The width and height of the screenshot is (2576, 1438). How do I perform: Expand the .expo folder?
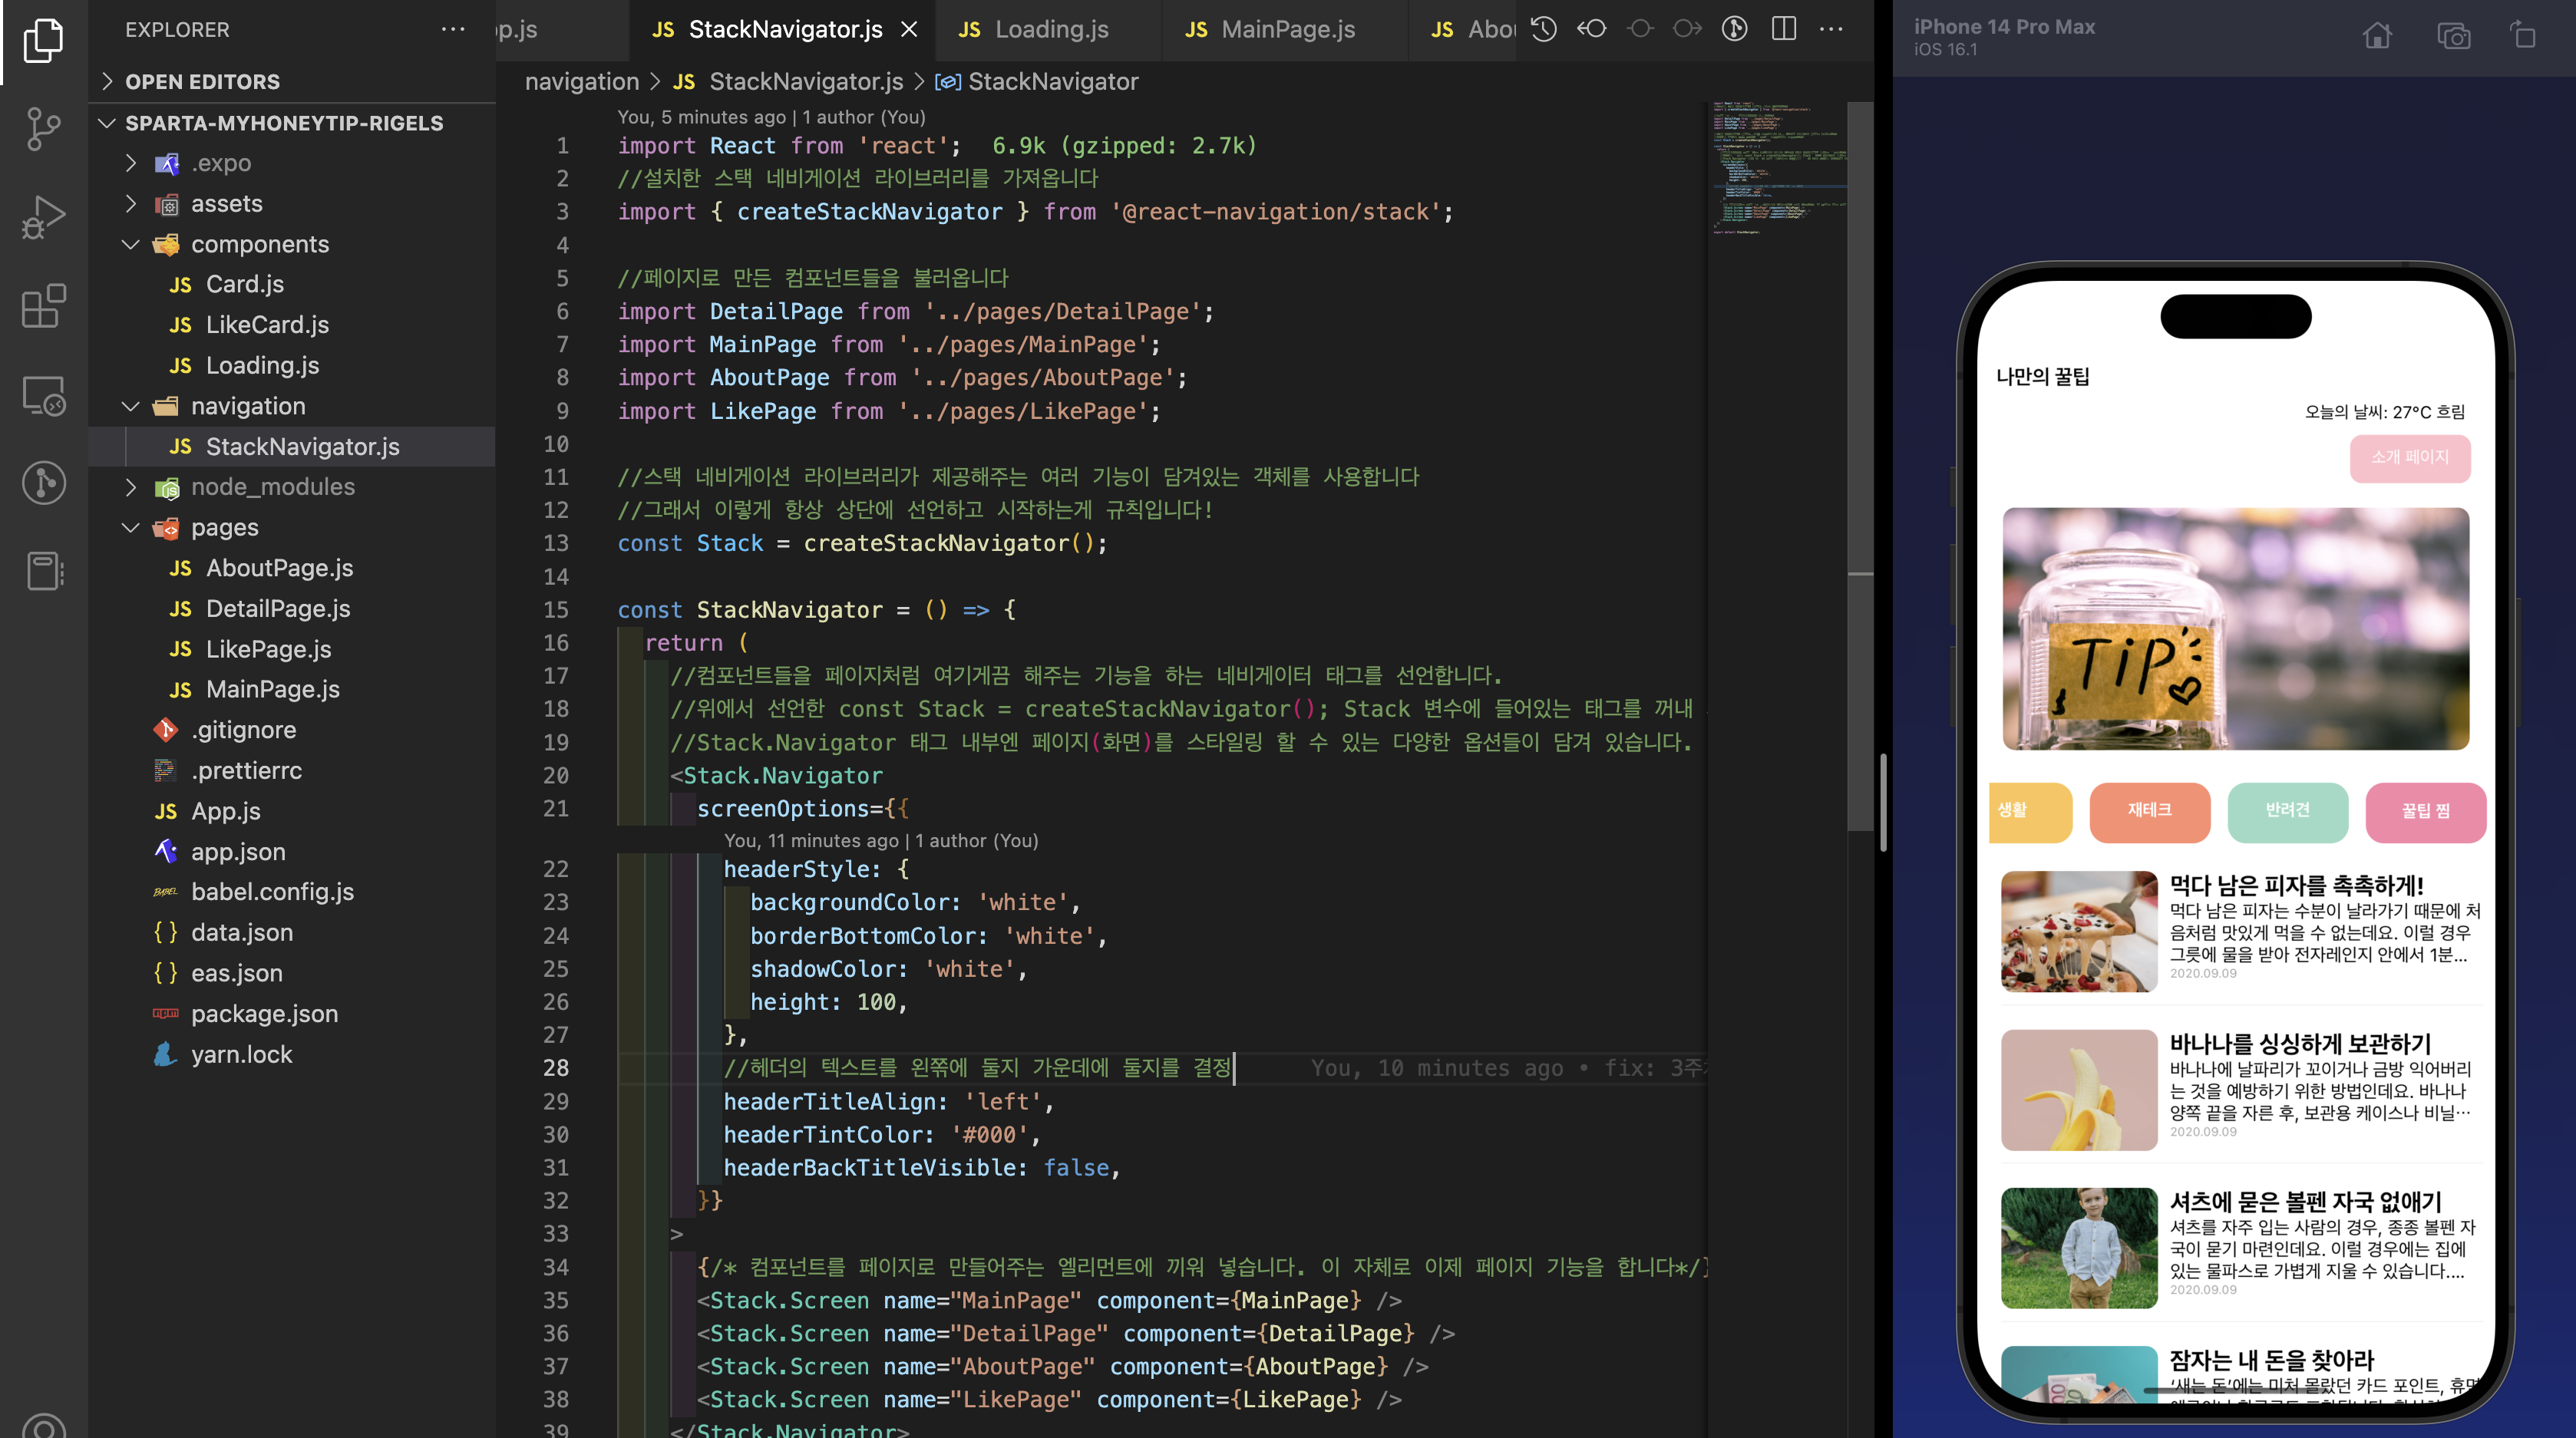[x=130, y=163]
